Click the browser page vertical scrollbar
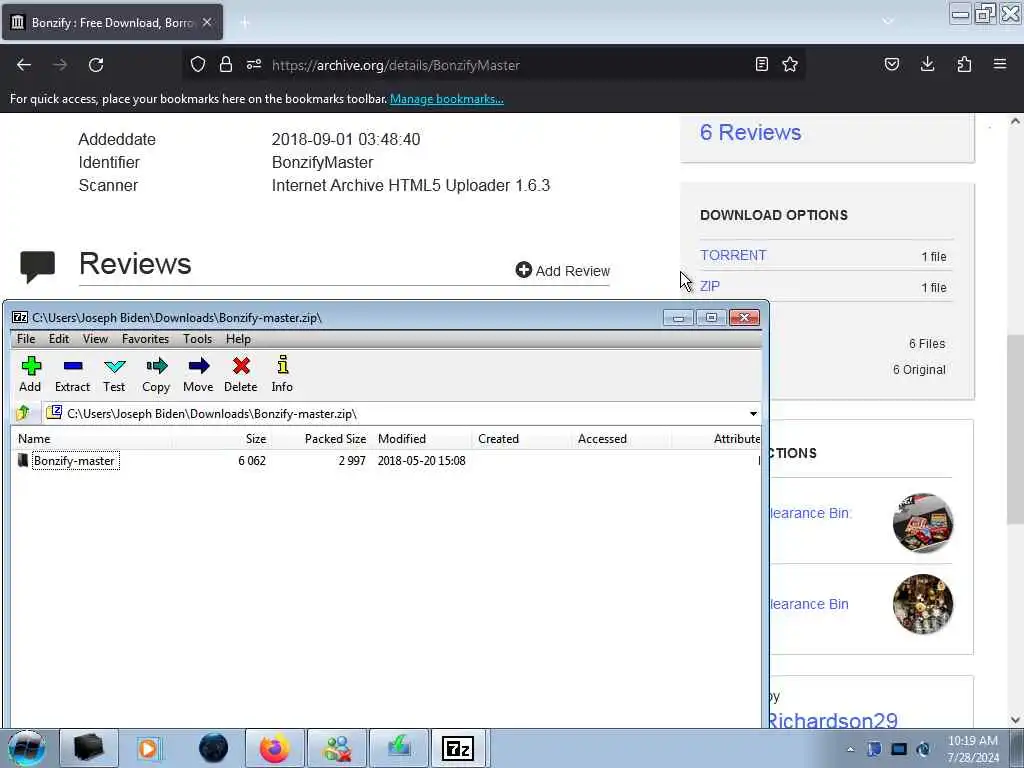 pos(1015,428)
